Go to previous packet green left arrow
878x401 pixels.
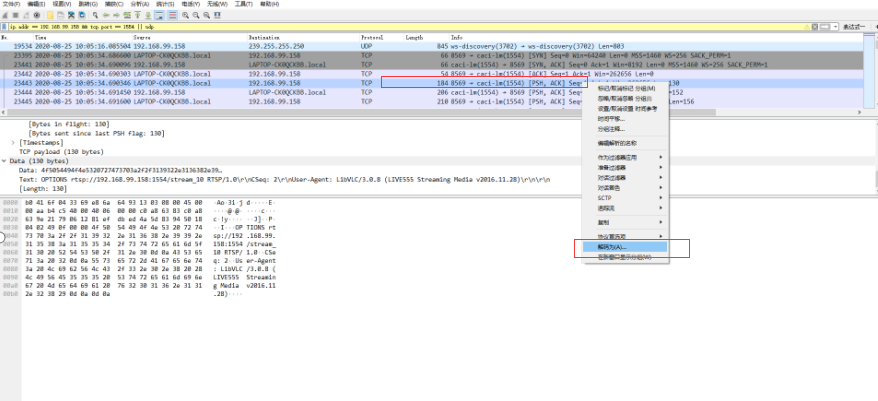pos(106,15)
